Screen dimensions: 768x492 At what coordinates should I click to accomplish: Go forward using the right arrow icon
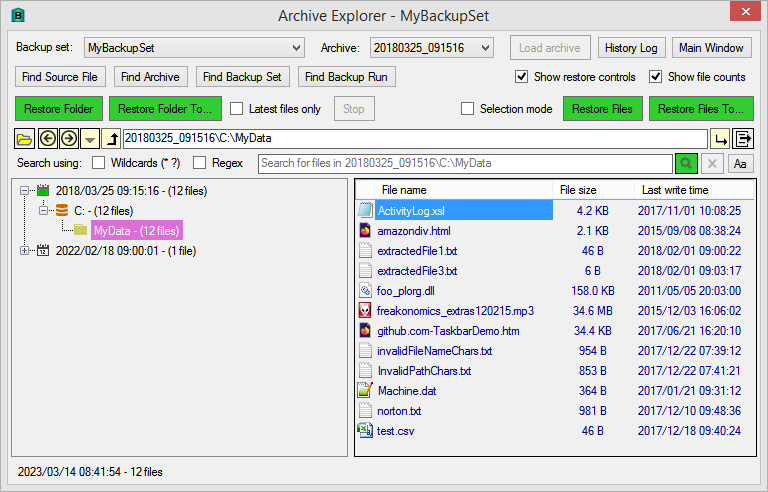[x=69, y=139]
